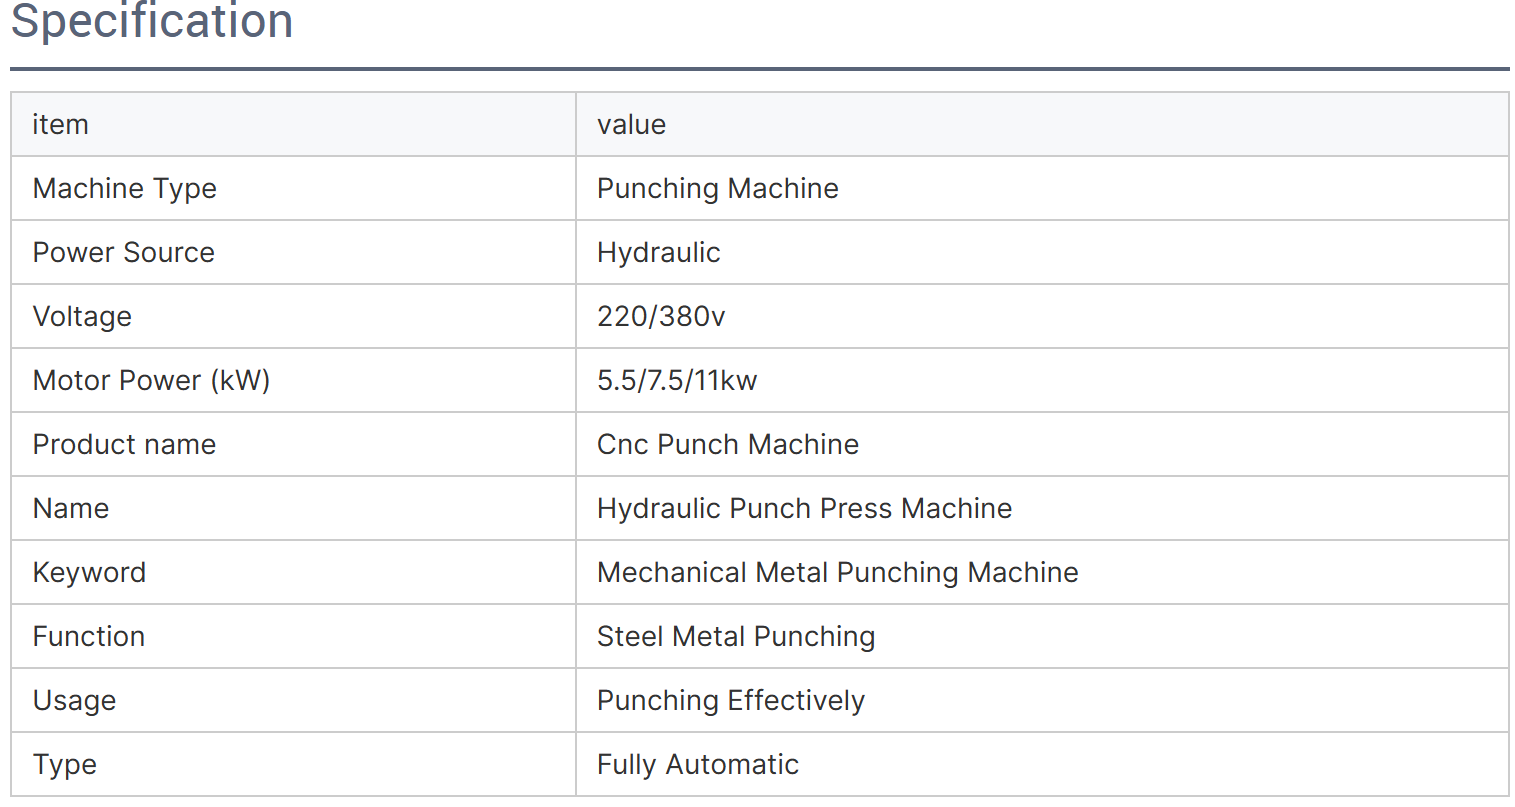Click the 'Motor Power (kW)' label
Screen dimensions: 1515x807
pyautogui.click(x=151, y=381)
